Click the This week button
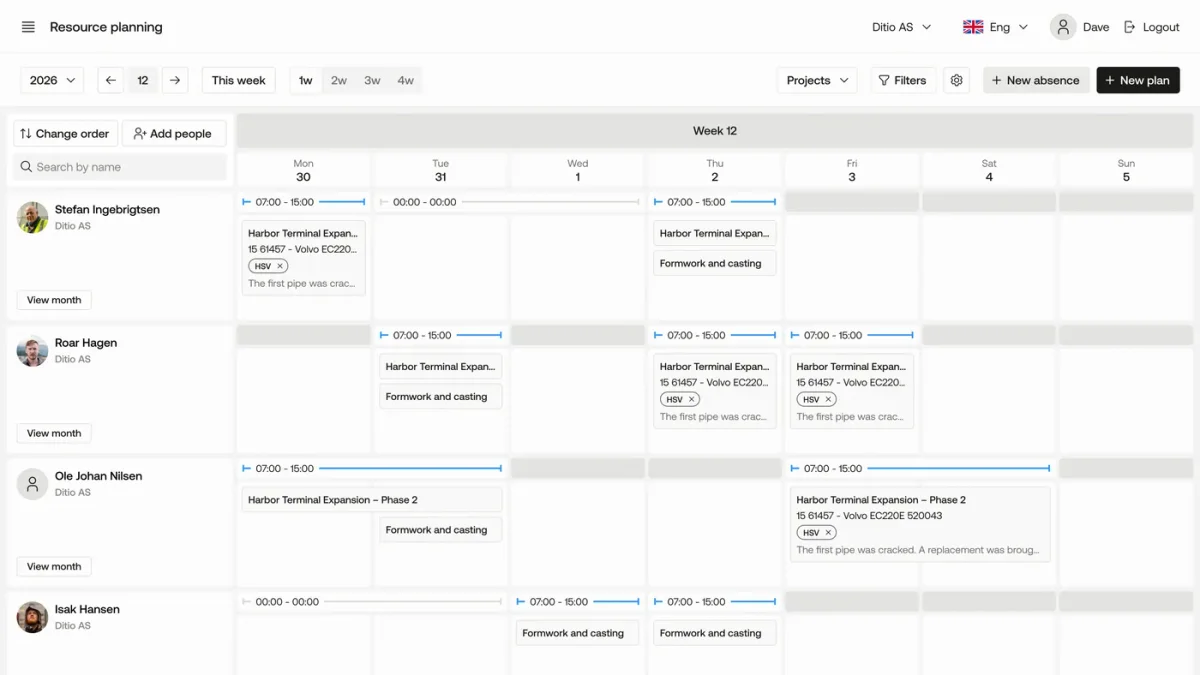 coord(239,81)
